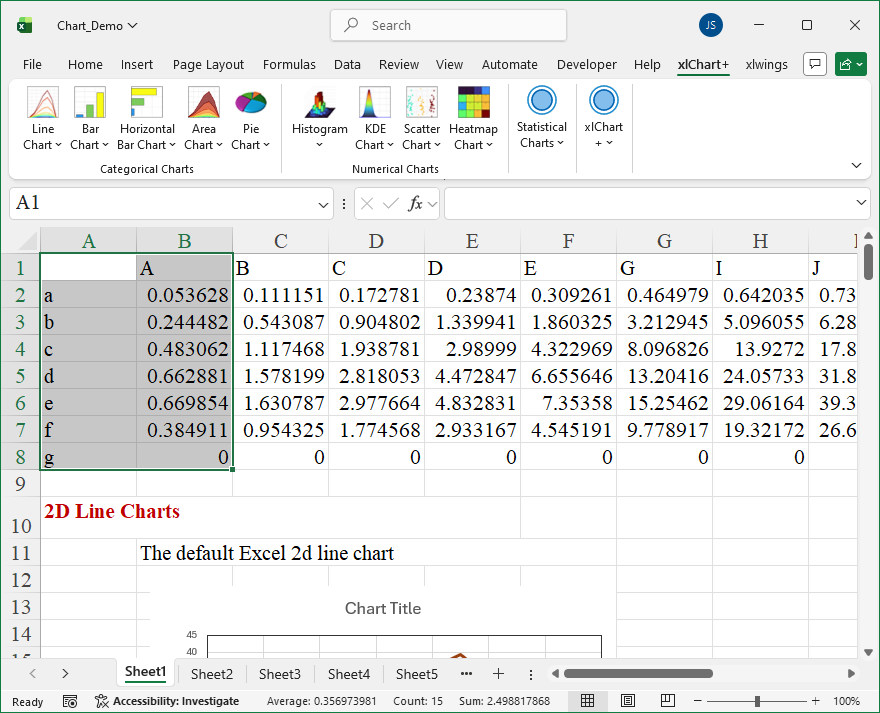This screenshot has width=880, height=713.
Task: Click the Scatter Chart icon
Action: tap(421, 103)
